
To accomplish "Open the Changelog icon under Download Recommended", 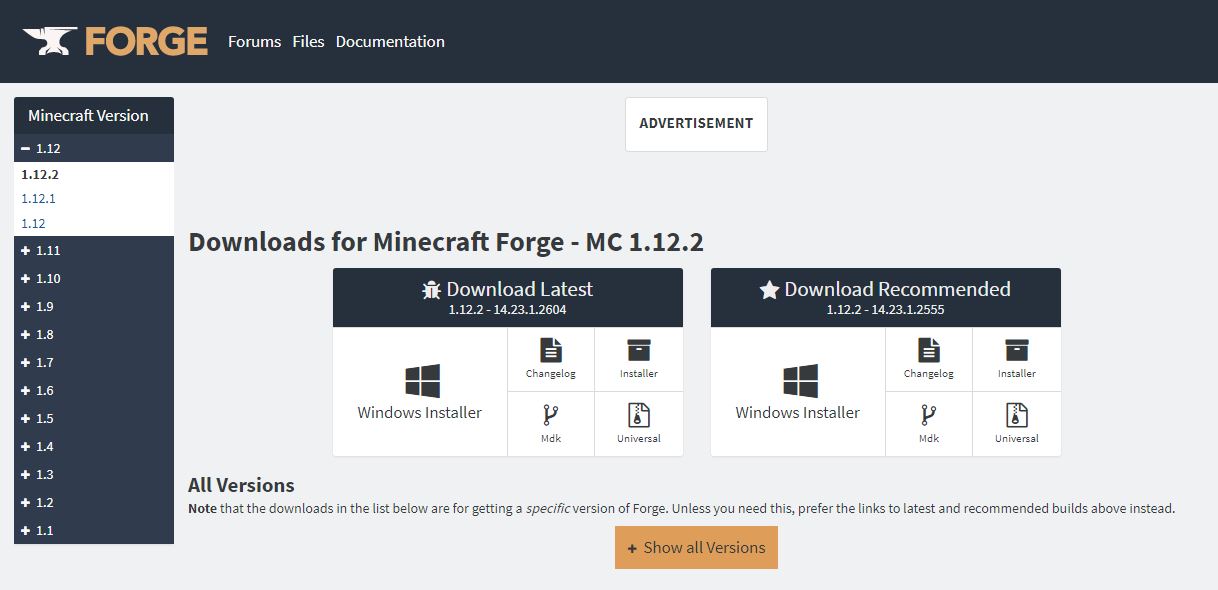I will coord(929,350).
